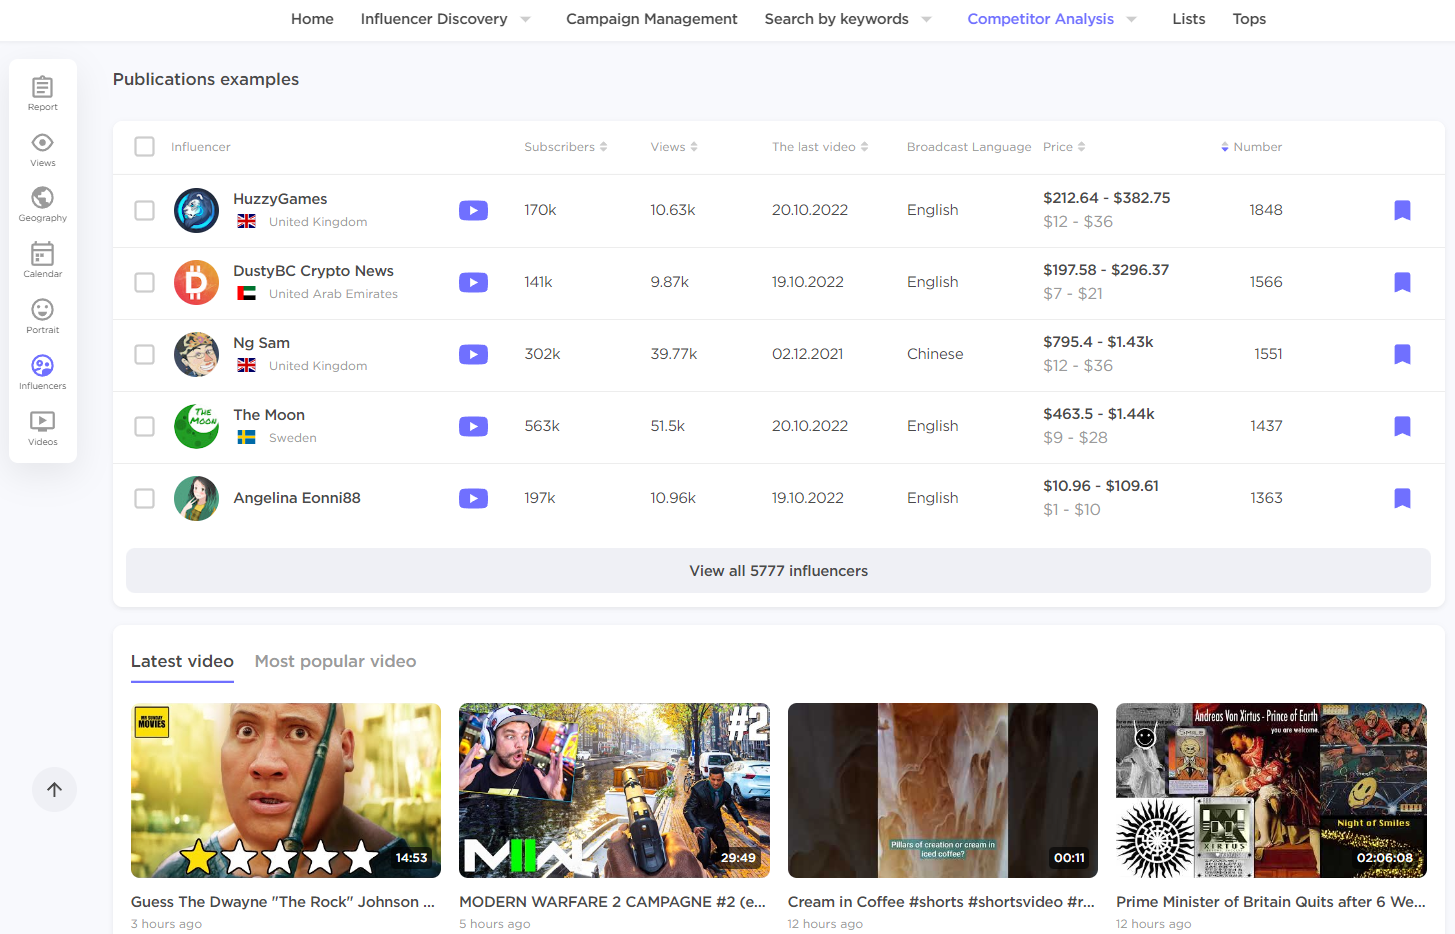Open the Views sidebar icon
Viewport: 1455px width, 934px height.
(x=42, y=149)
